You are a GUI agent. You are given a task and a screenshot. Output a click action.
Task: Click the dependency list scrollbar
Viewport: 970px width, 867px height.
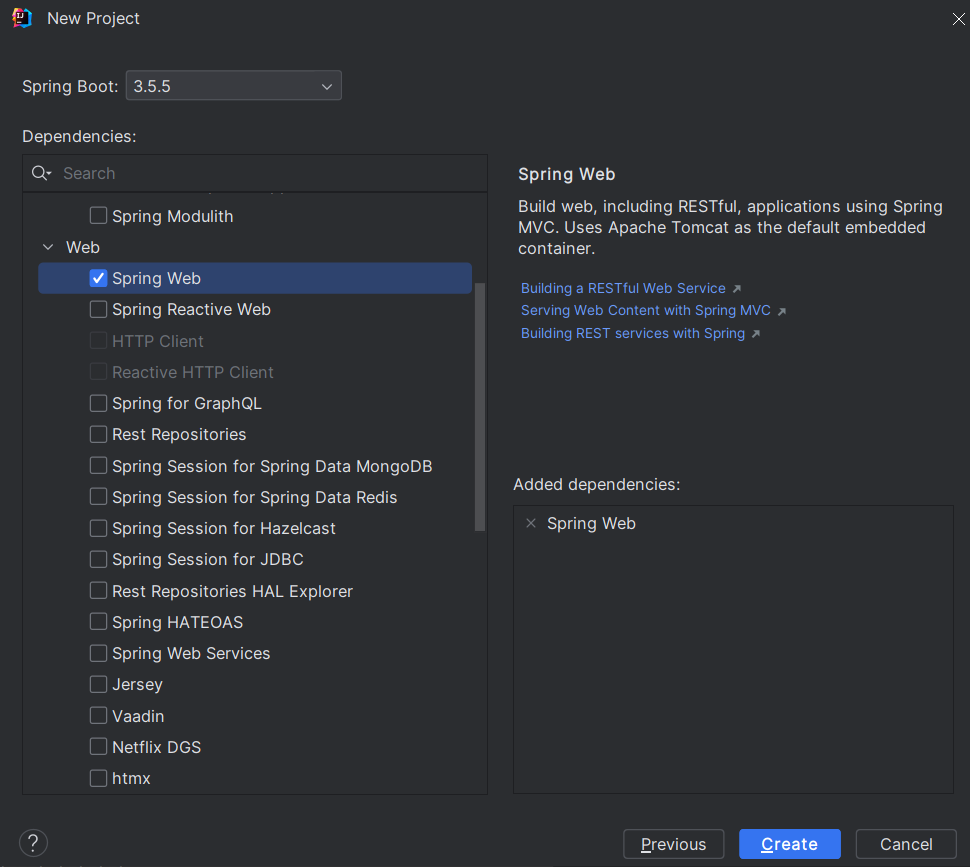coord(480,407)
